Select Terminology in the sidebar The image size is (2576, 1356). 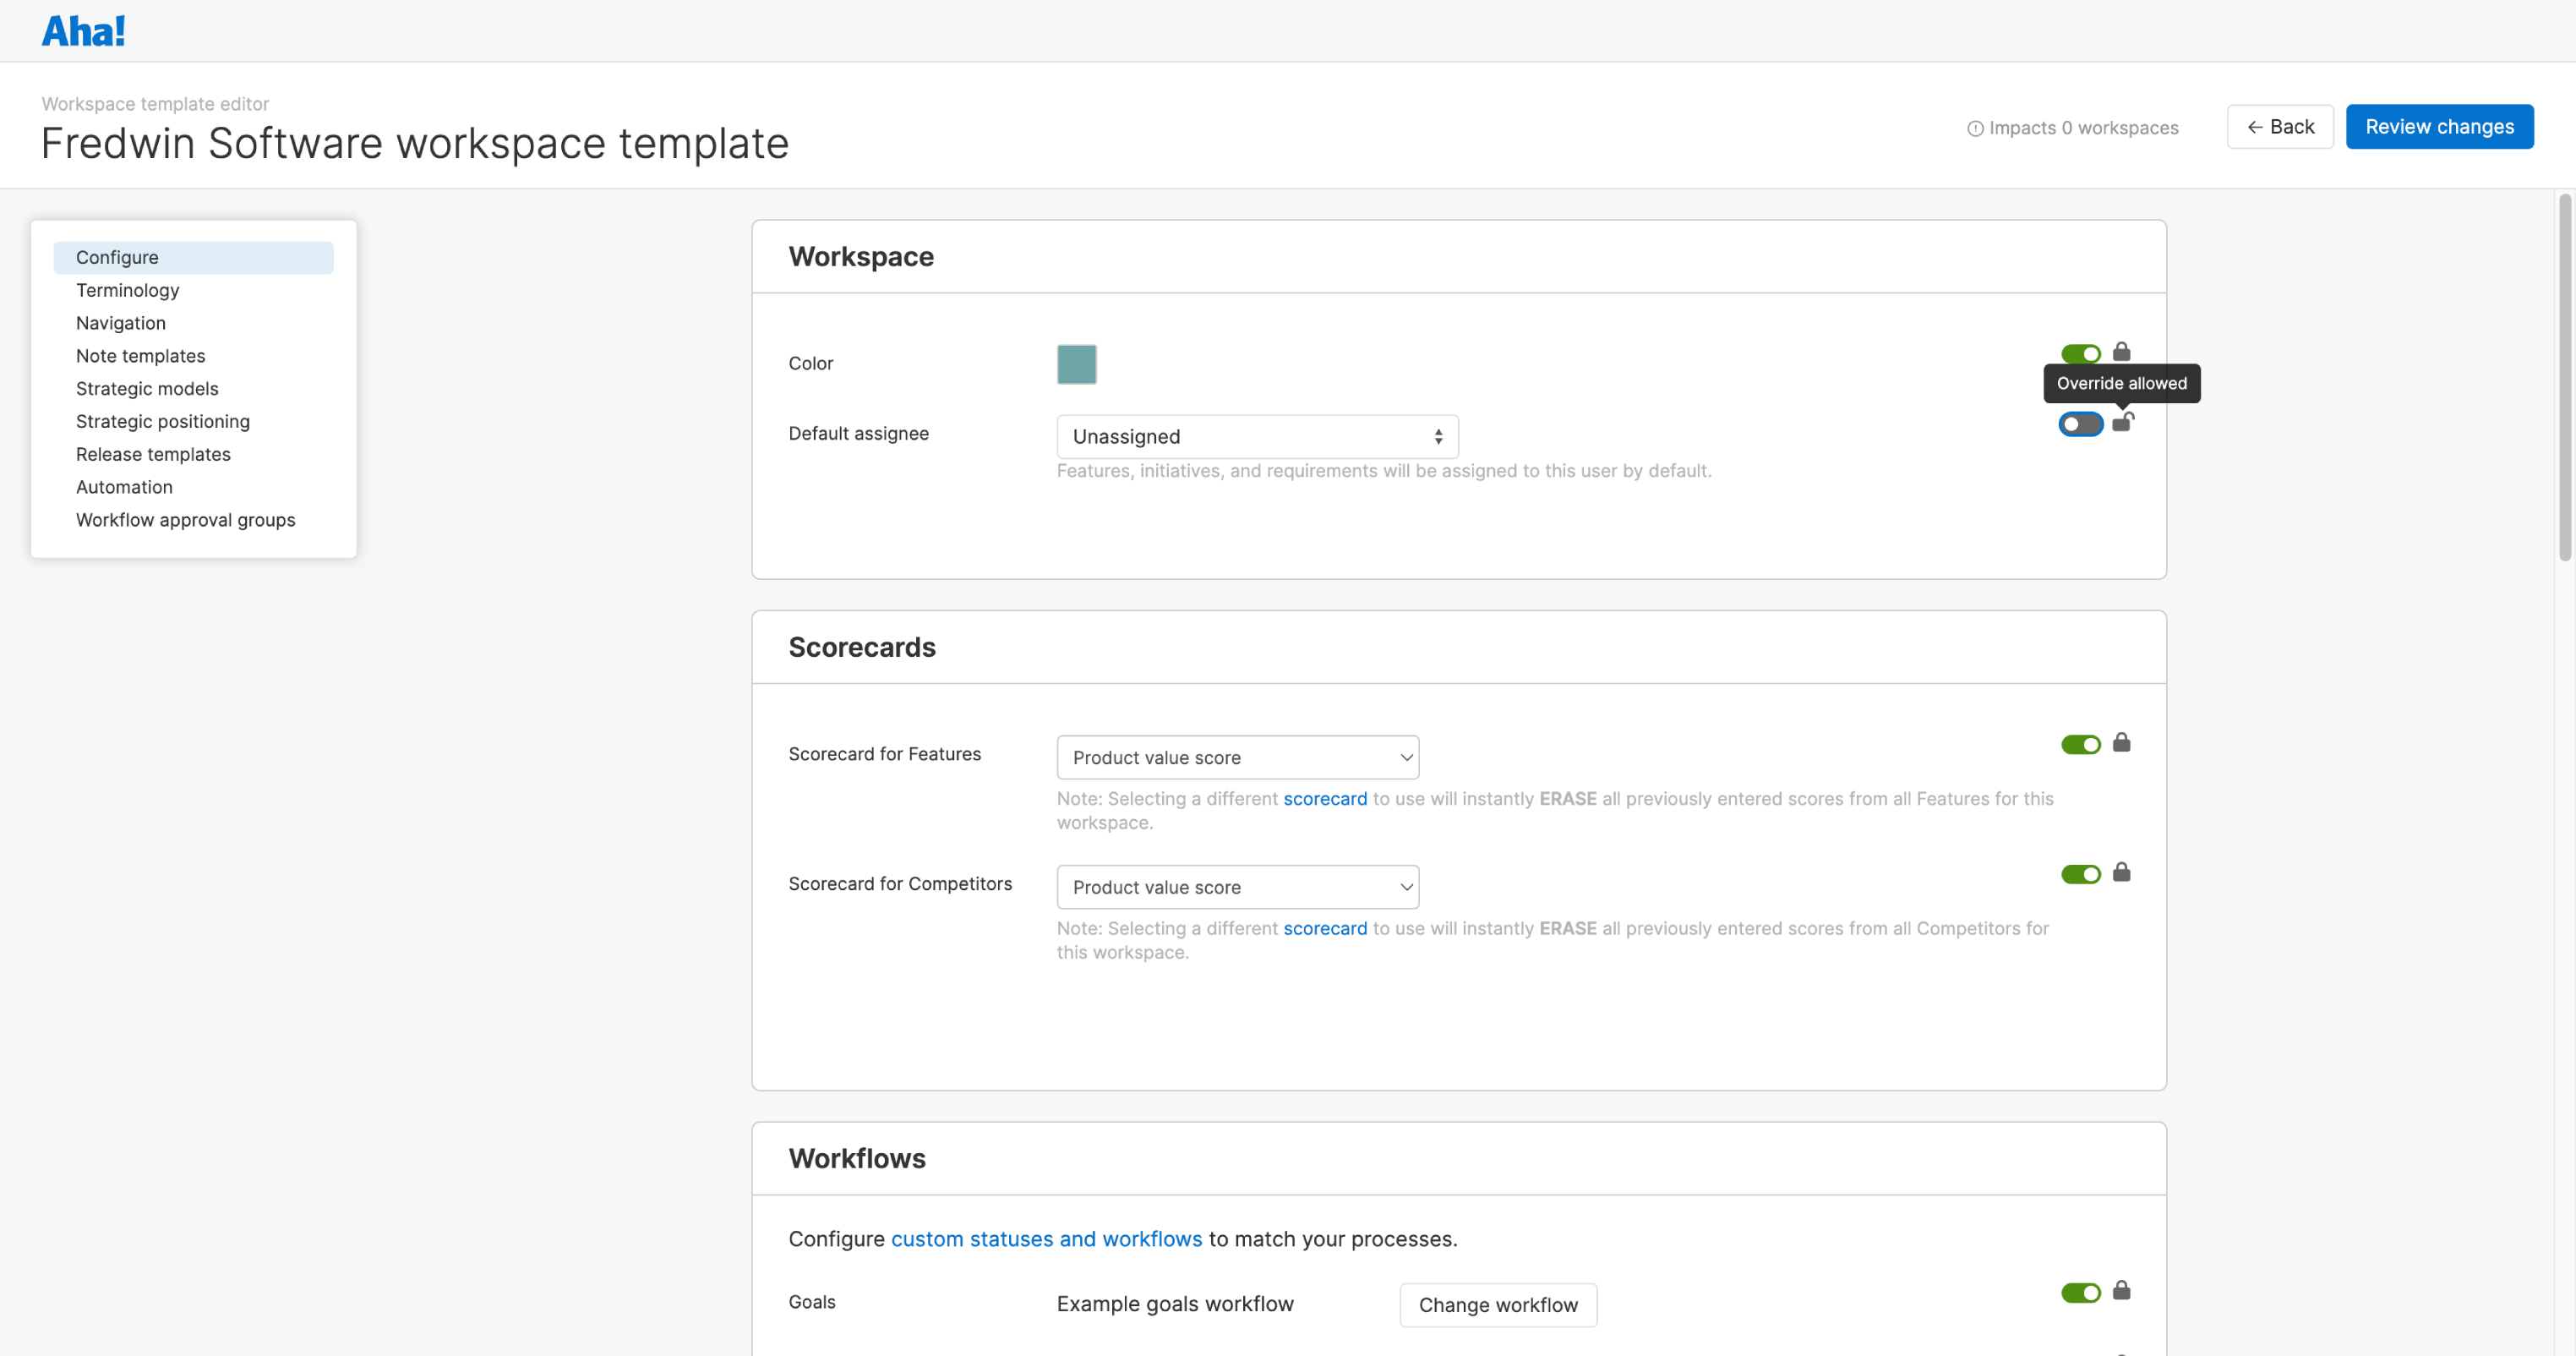(127, 290)
